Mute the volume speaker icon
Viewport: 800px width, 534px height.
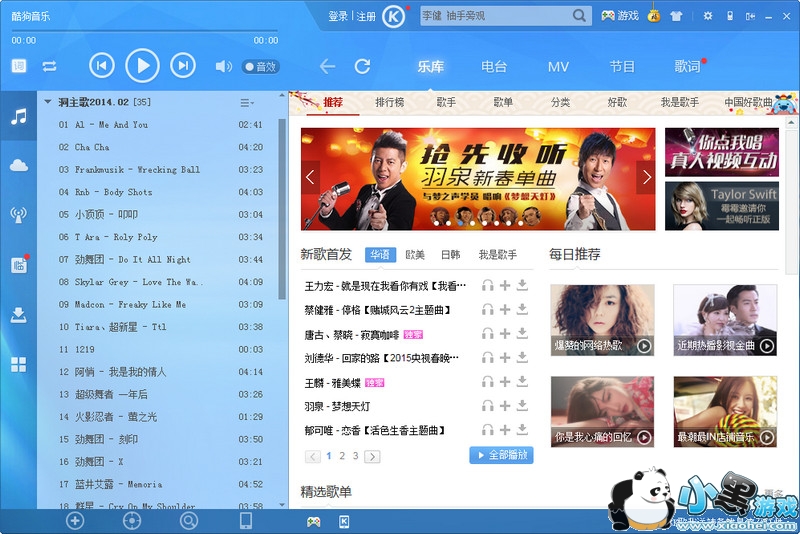223,66
